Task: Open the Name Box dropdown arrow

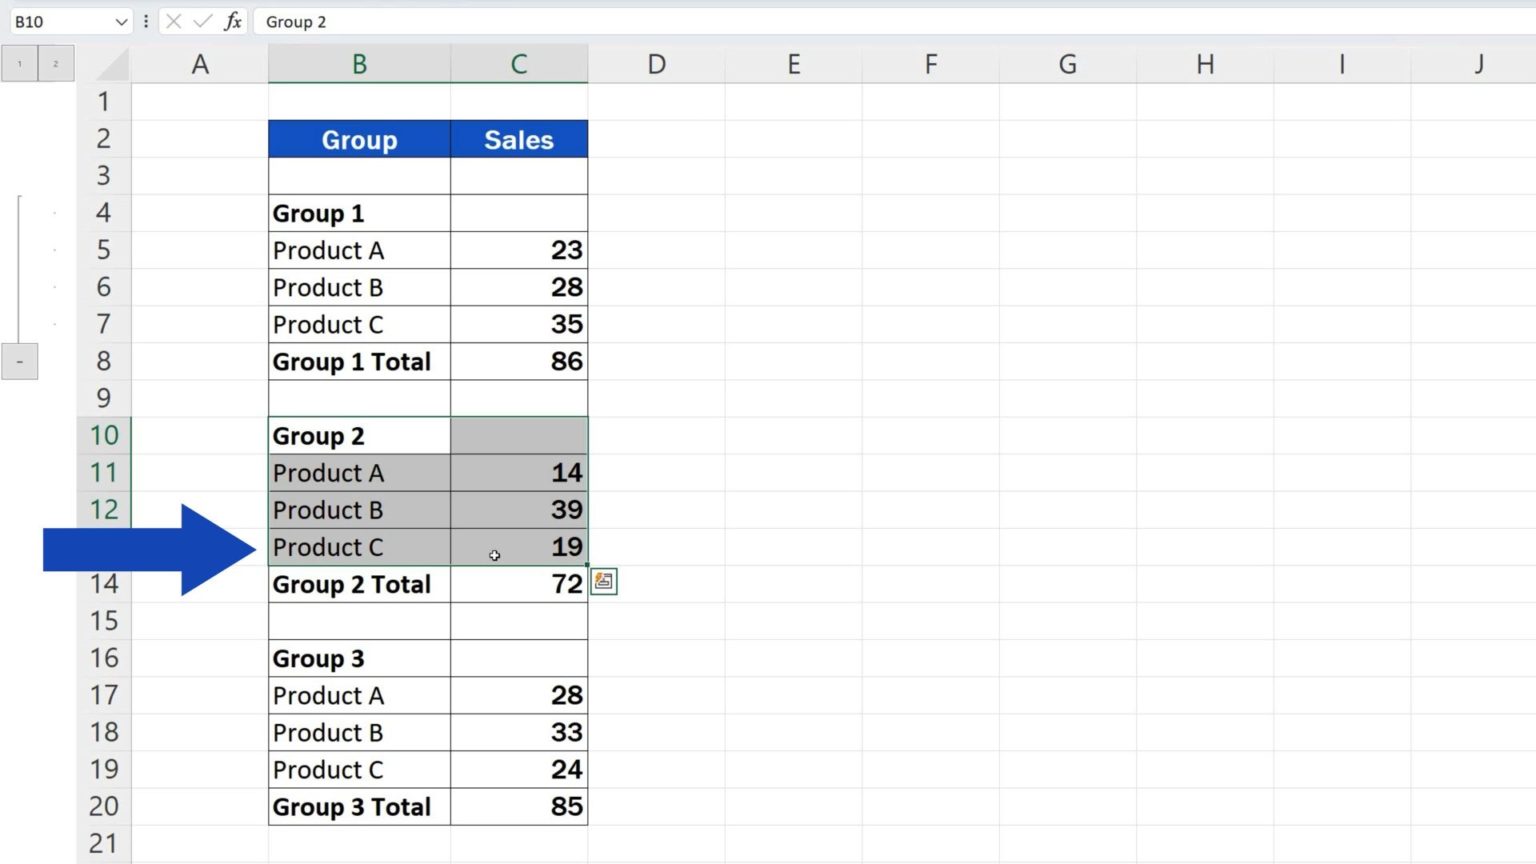Action: coord(121,21)
